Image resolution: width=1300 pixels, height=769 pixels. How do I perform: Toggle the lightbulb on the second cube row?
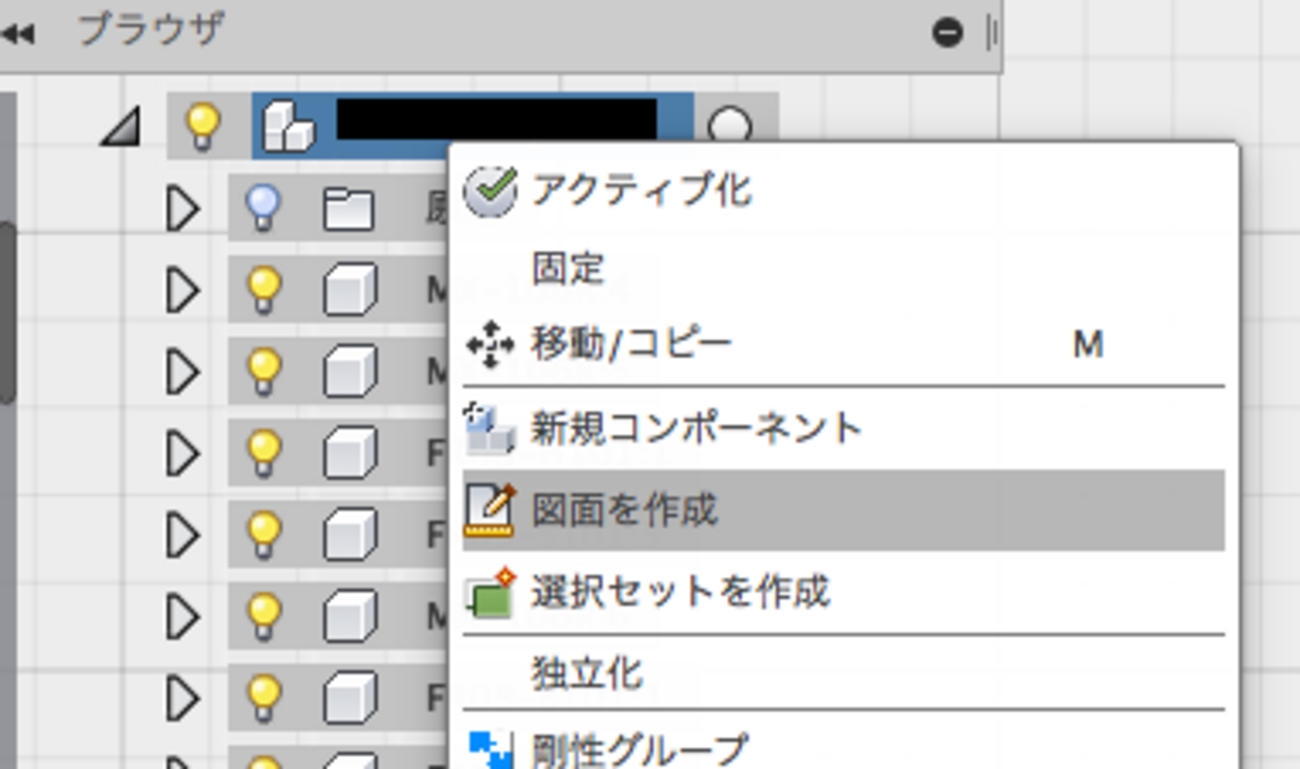(264, 372)
